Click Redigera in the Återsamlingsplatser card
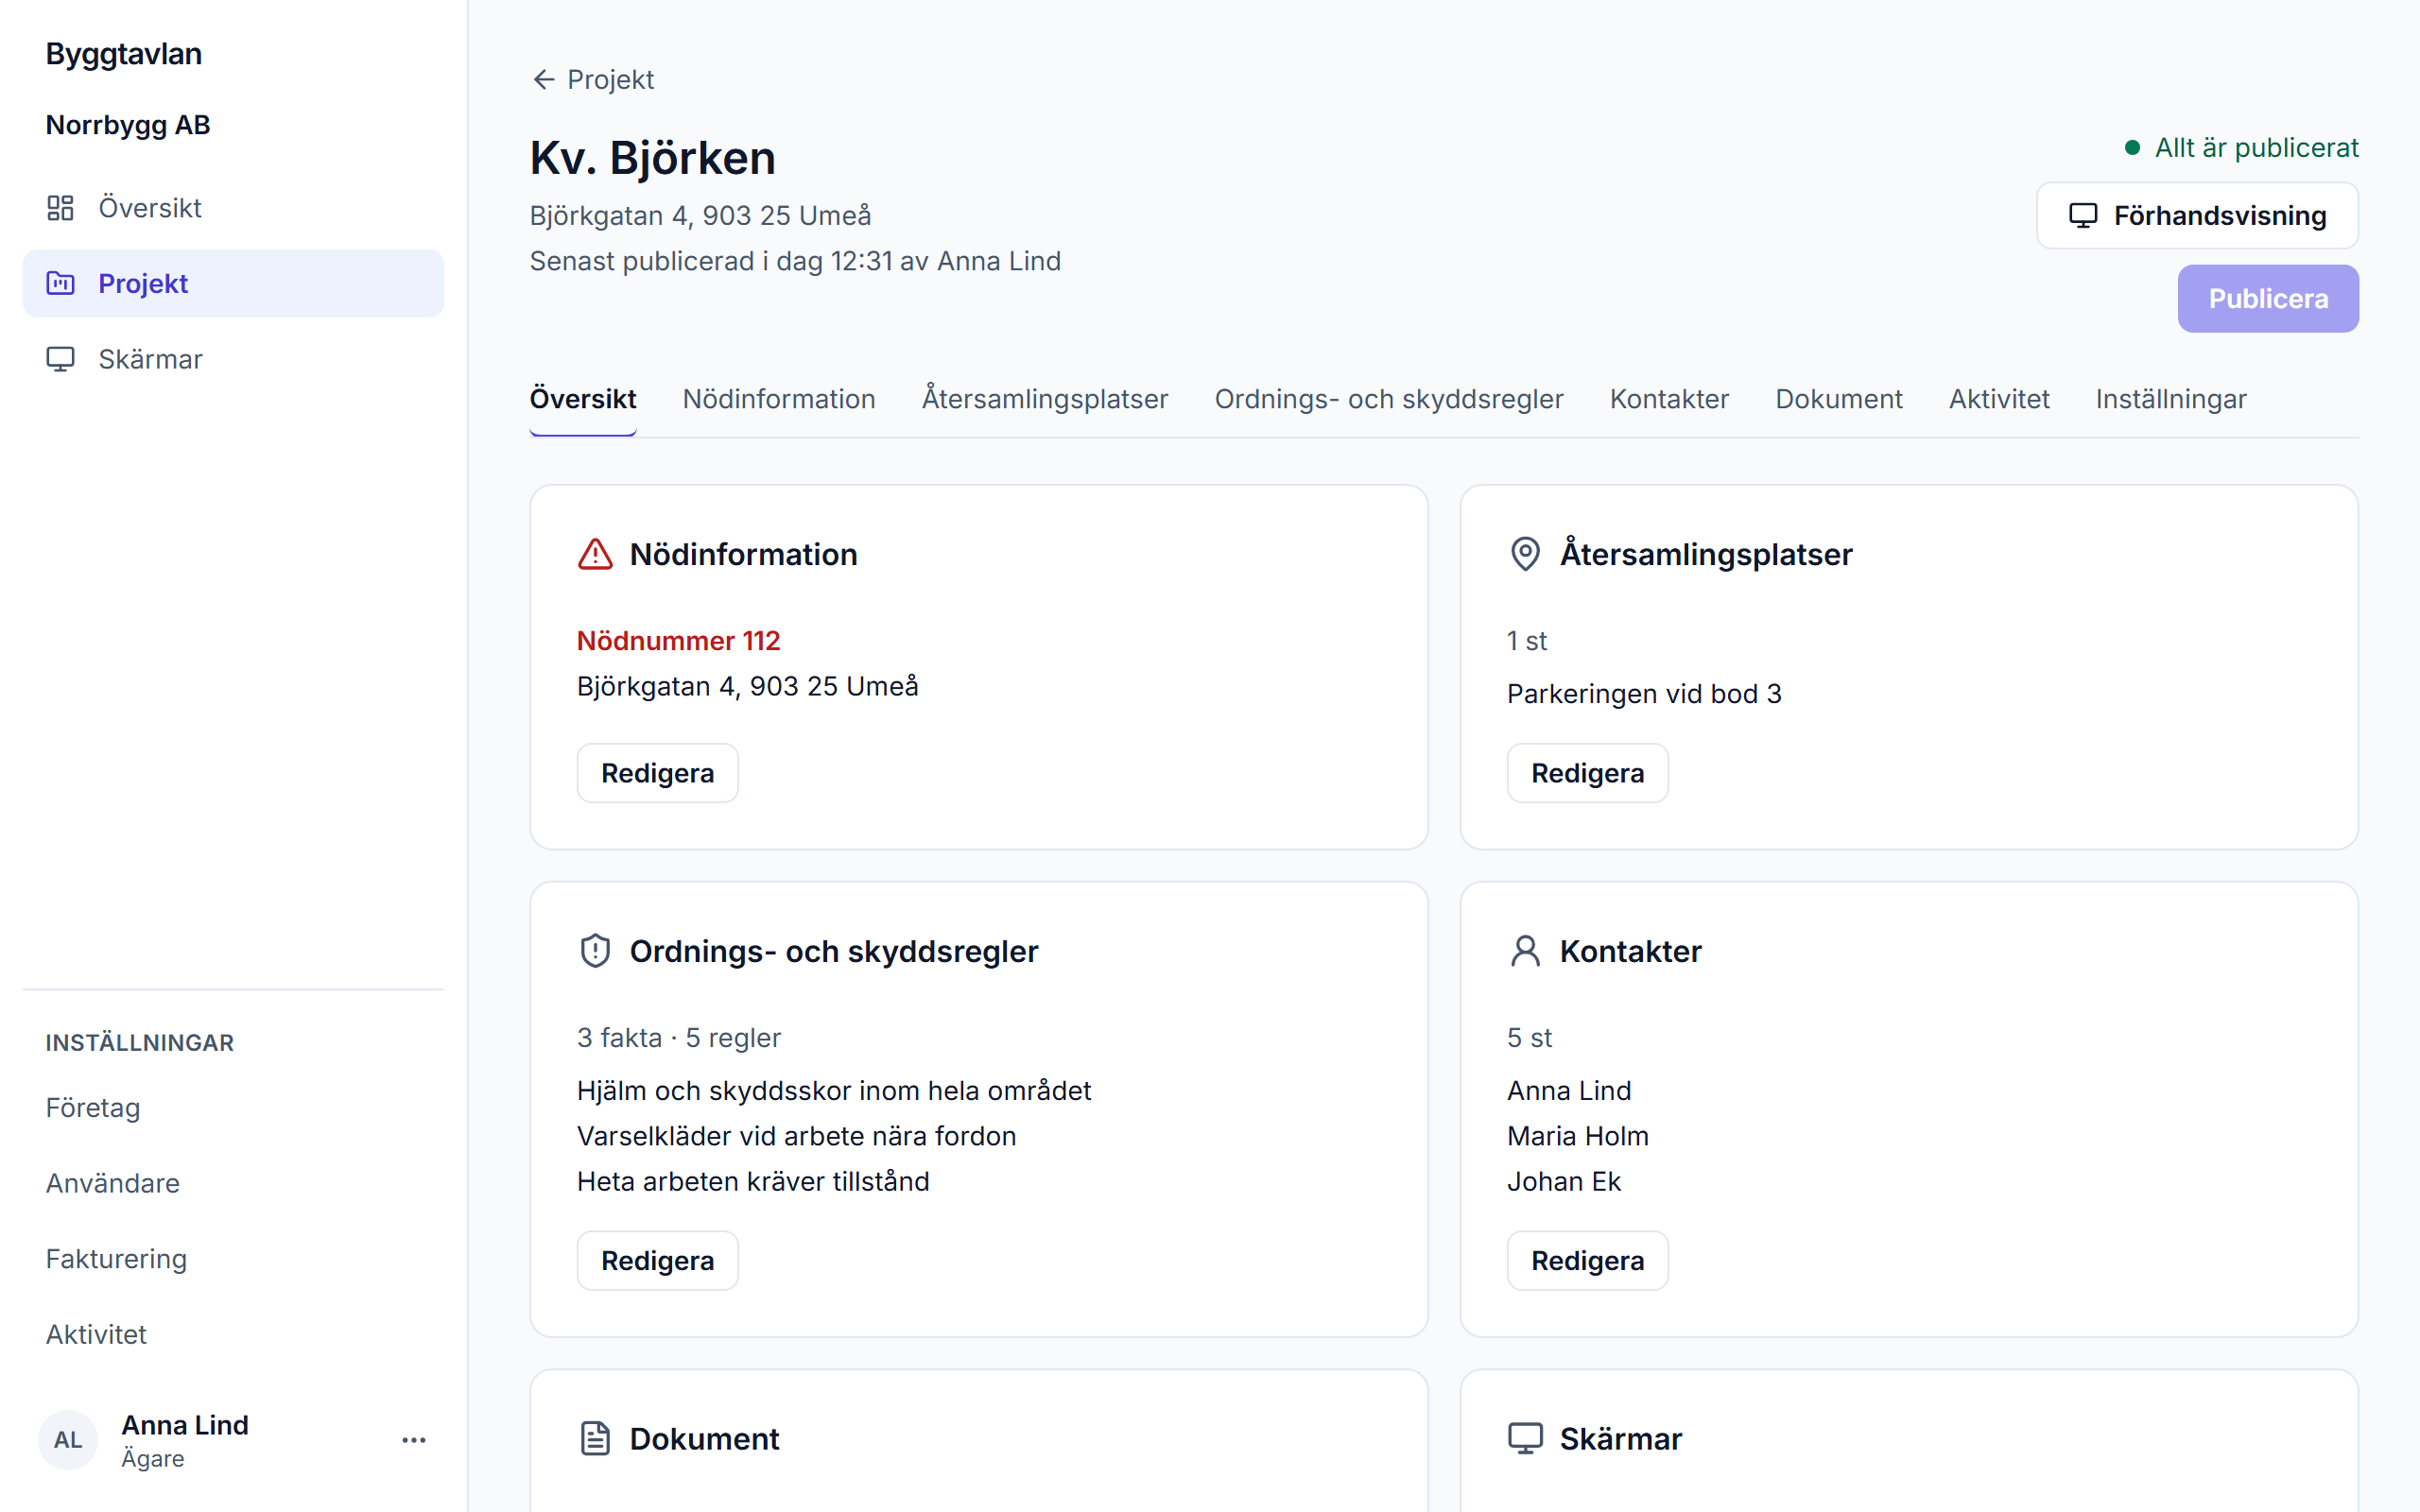The height and width of the screenshot is (1512, 2420). coord(1587,773)
